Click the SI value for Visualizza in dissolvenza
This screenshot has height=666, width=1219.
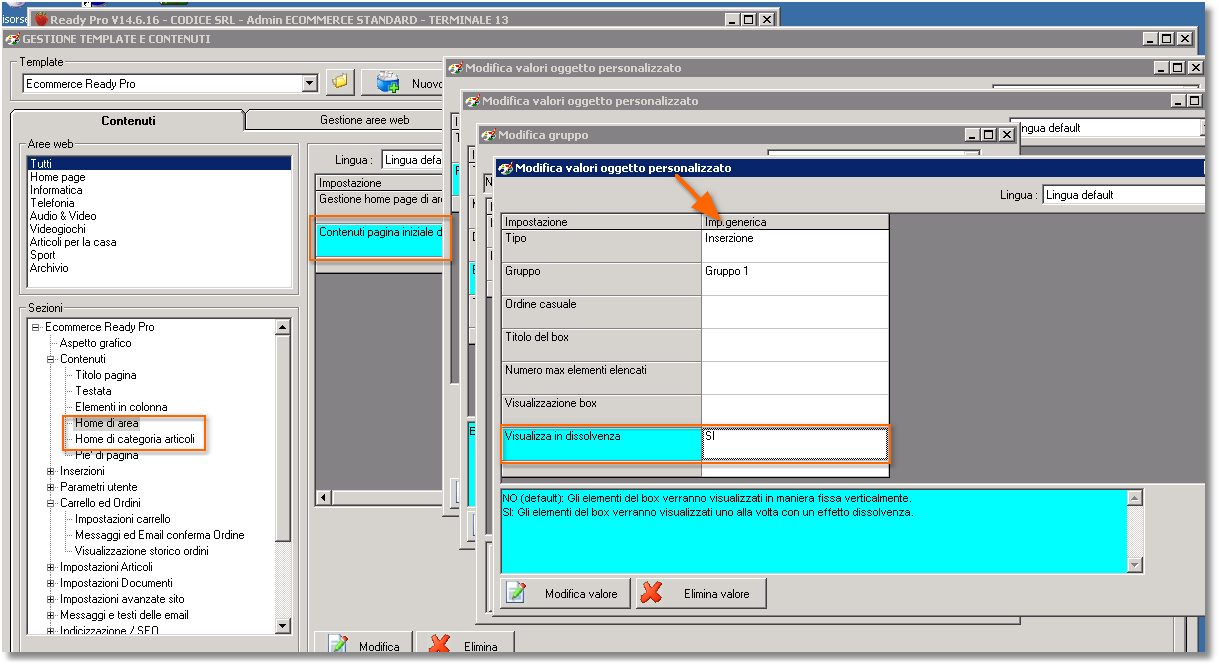(795, 444)
